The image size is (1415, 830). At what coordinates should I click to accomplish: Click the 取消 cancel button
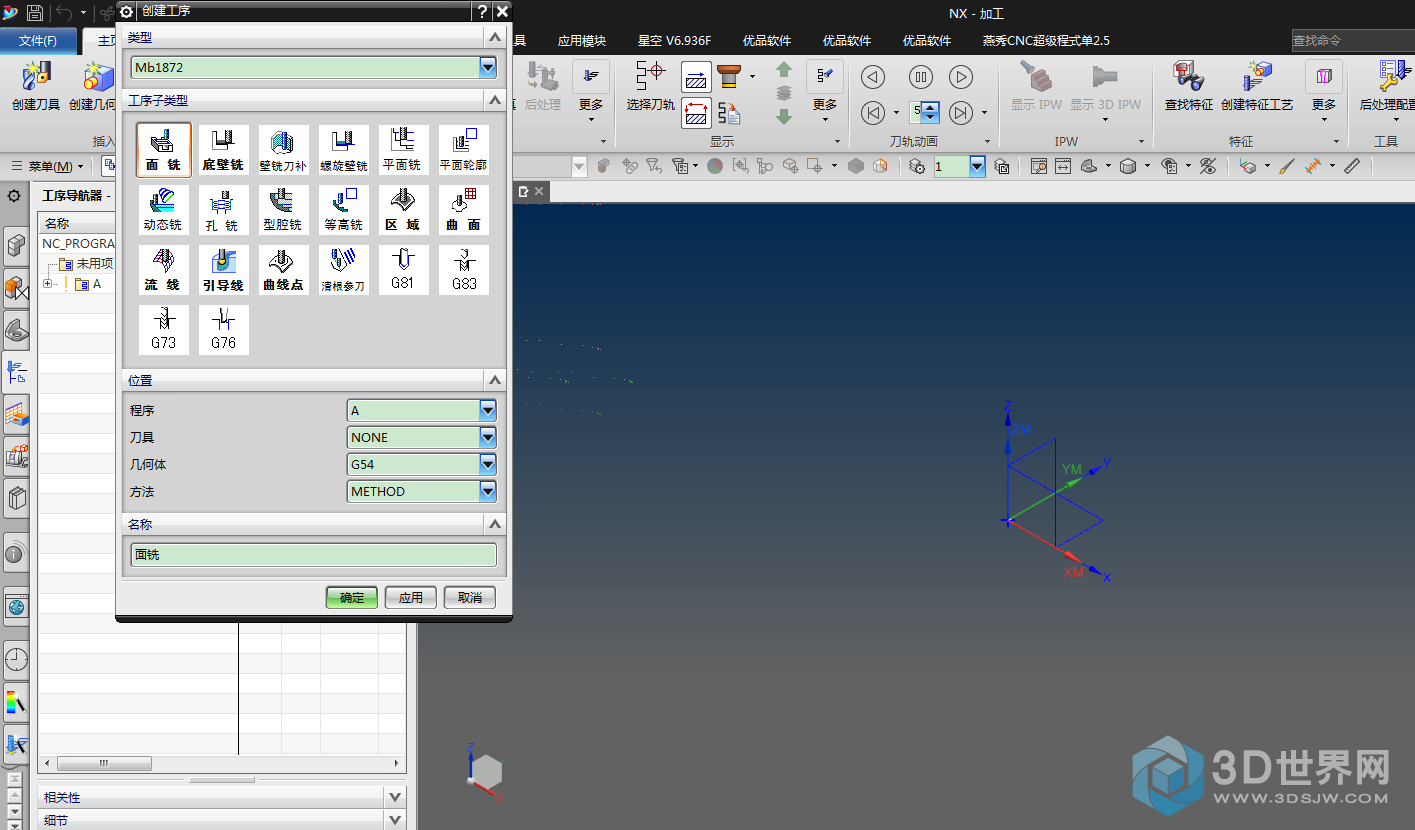click(470, 597)
